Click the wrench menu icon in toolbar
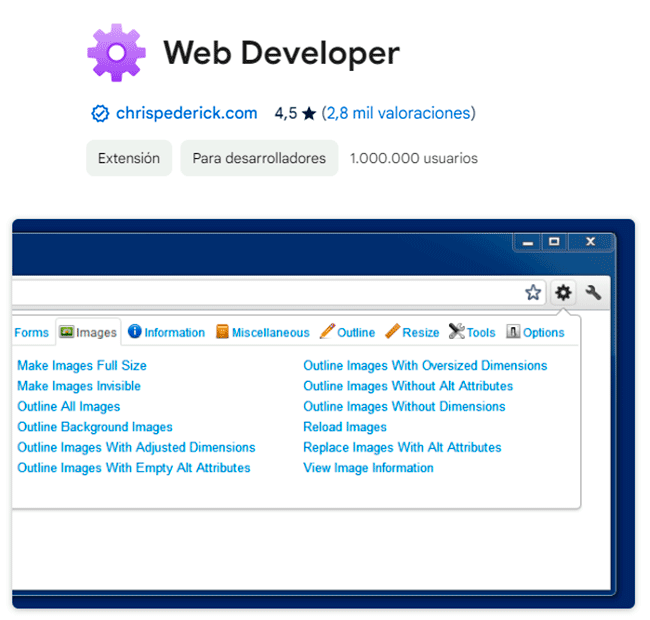 (593, 293)
